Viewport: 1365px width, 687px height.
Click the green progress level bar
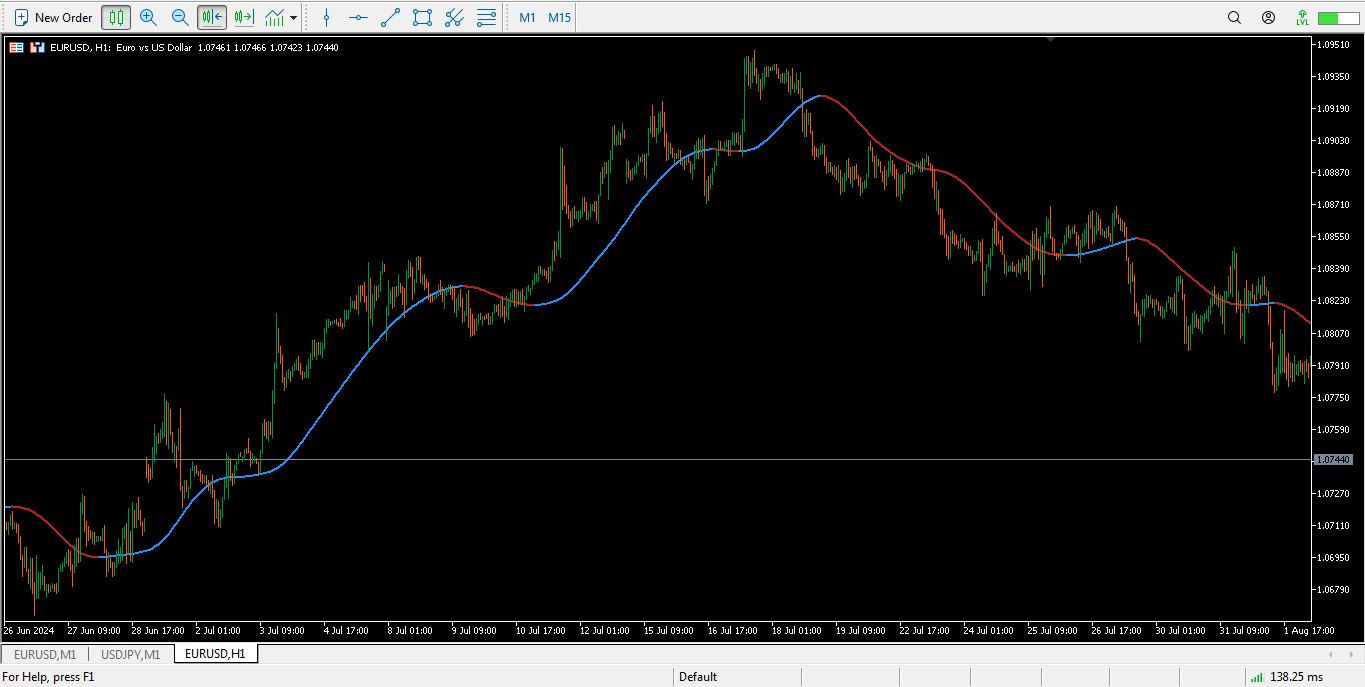tap(1339, 18)
